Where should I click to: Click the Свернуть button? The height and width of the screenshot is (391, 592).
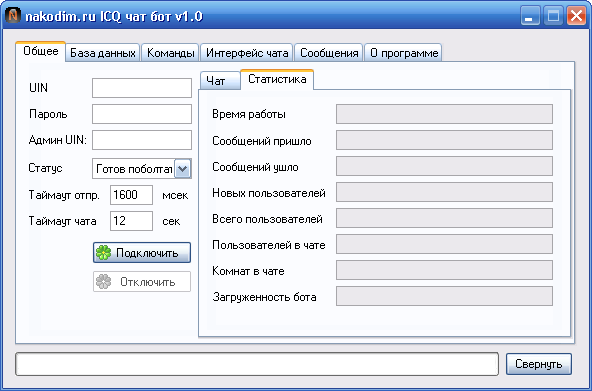(539, 364)
